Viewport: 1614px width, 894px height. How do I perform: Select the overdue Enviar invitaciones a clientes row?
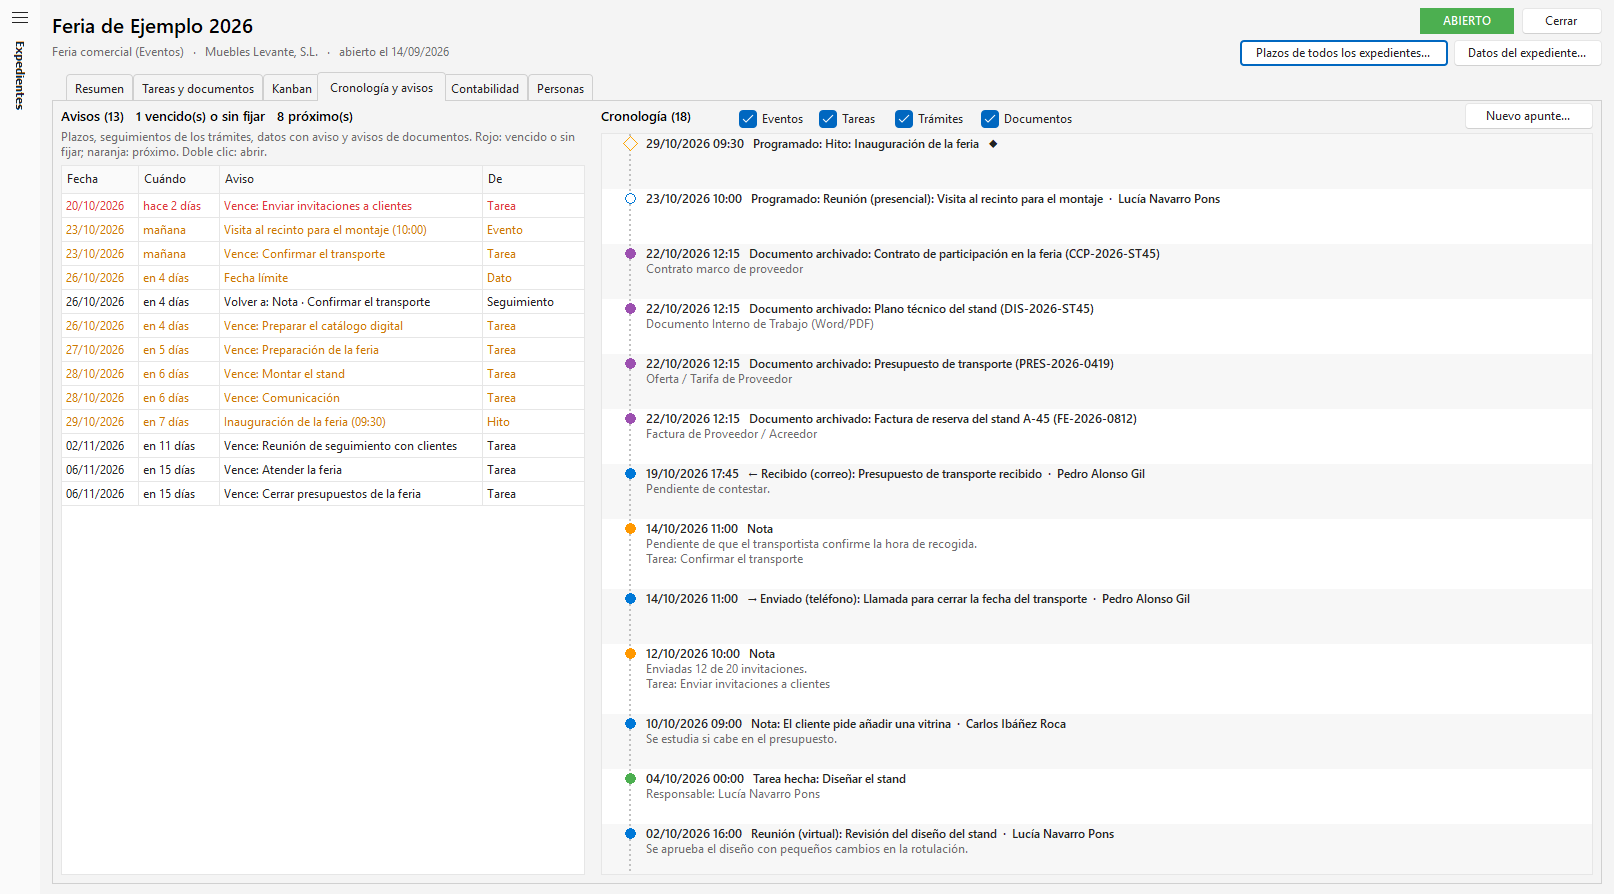[x=322, y=206]
